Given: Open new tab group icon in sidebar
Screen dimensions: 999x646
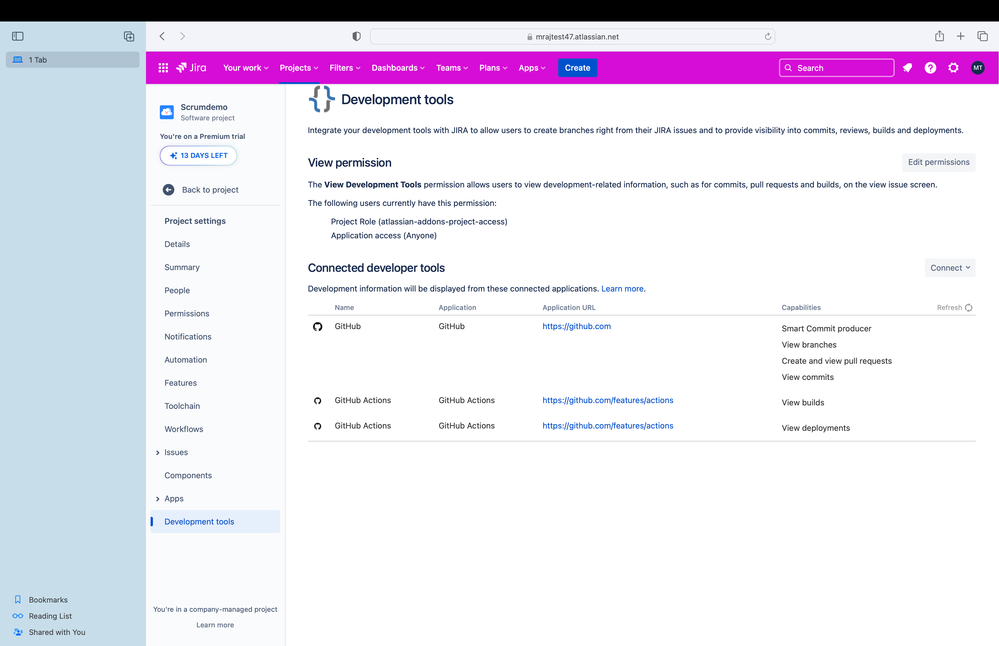Looking at the screenshot, I should click(129, 36).
